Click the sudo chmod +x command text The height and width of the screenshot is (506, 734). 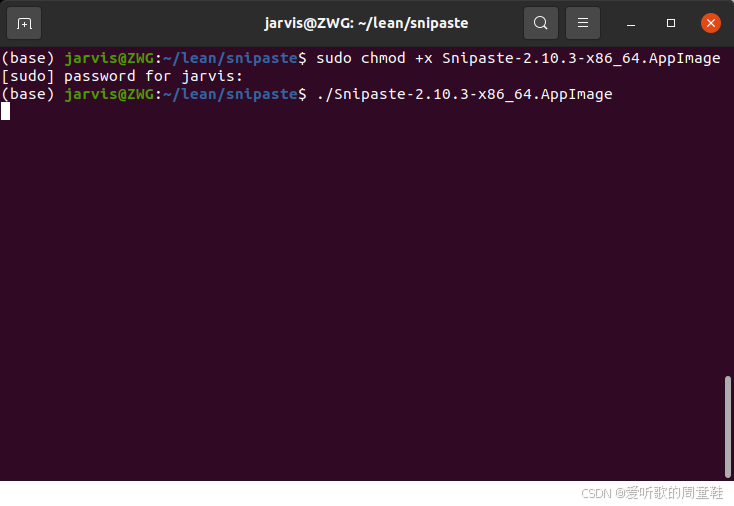click(518, 58)
